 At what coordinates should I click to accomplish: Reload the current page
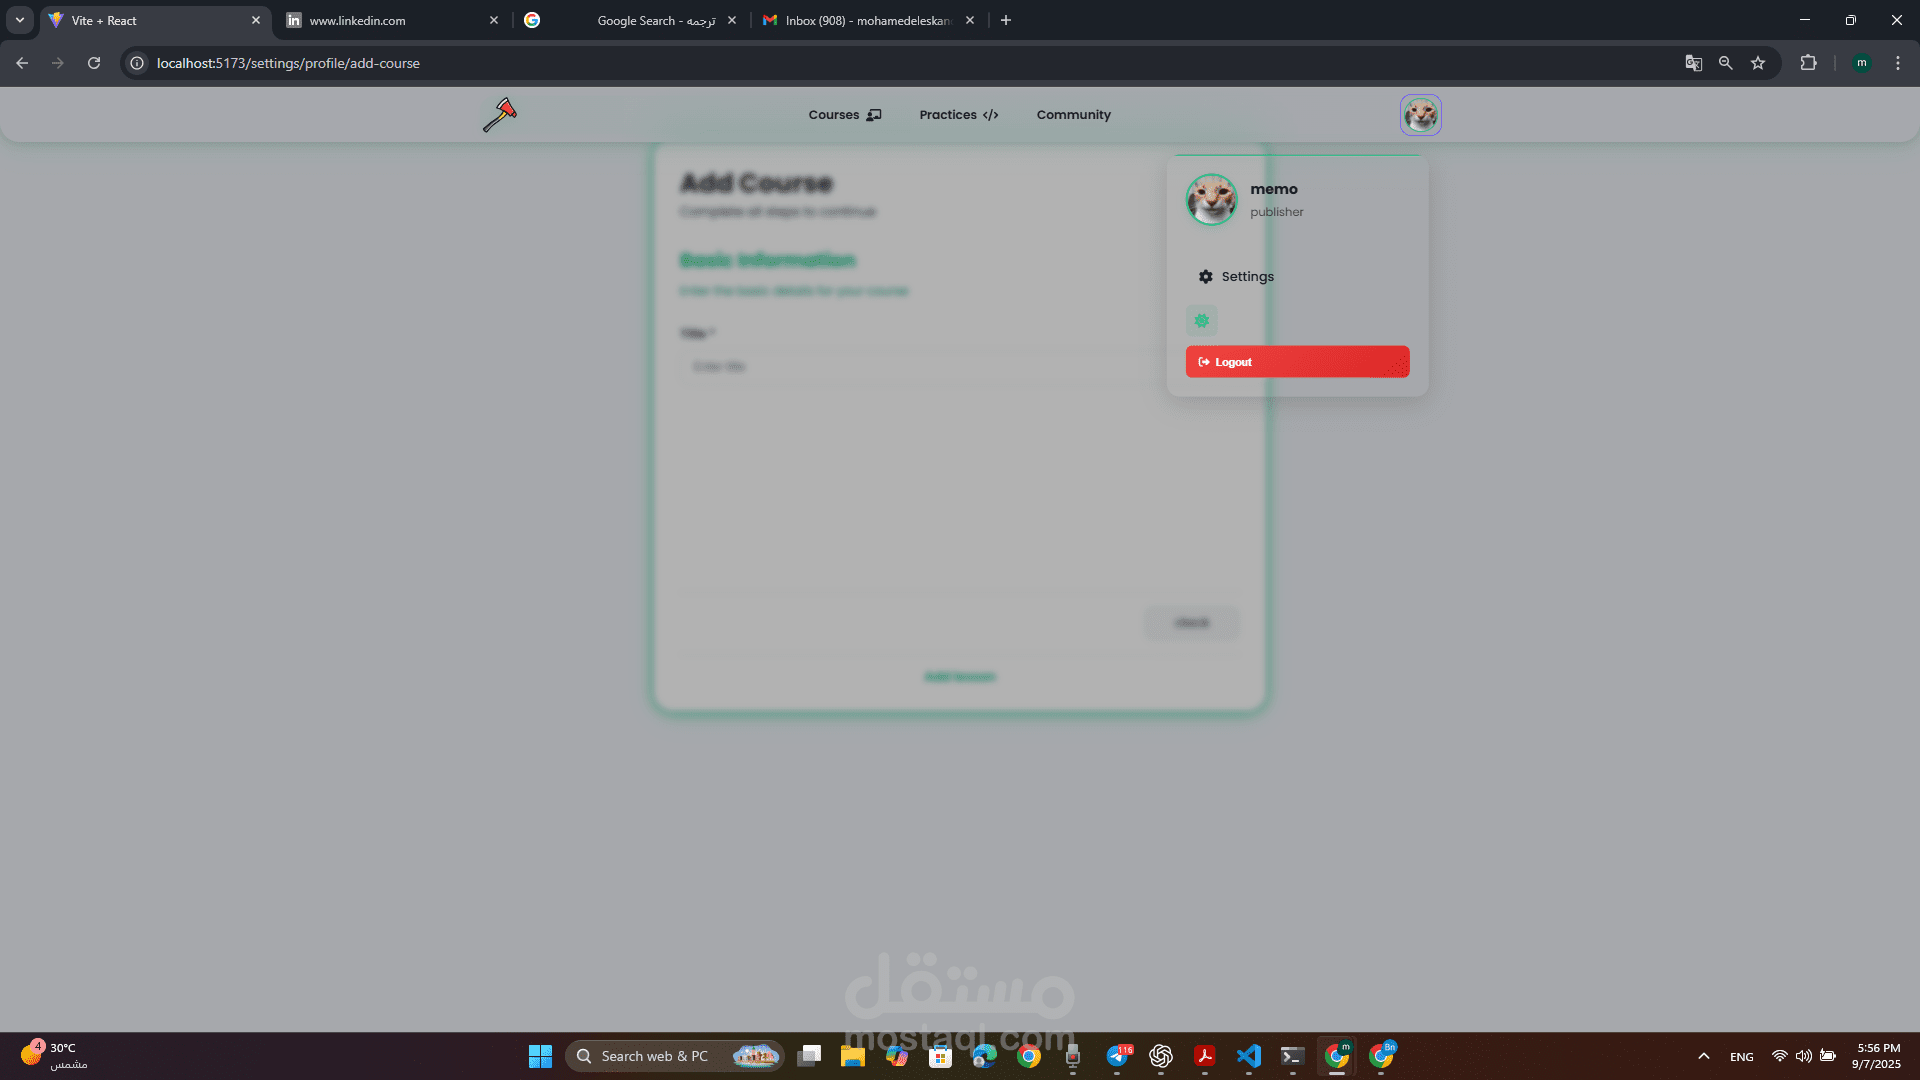94,63
